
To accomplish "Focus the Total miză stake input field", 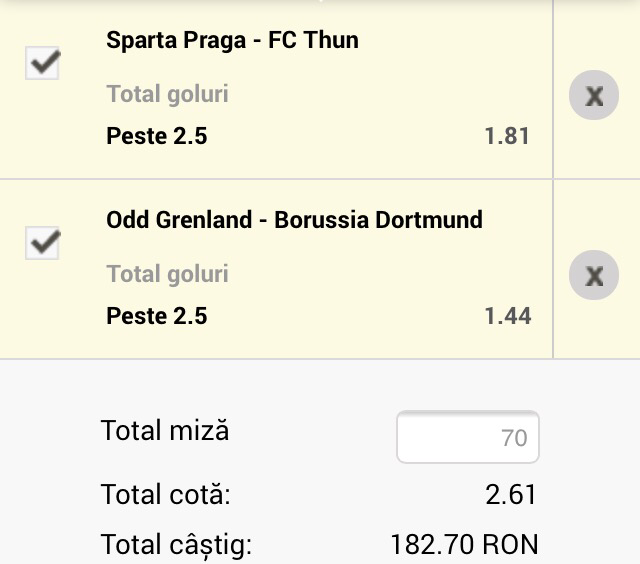I will [468, 437].
